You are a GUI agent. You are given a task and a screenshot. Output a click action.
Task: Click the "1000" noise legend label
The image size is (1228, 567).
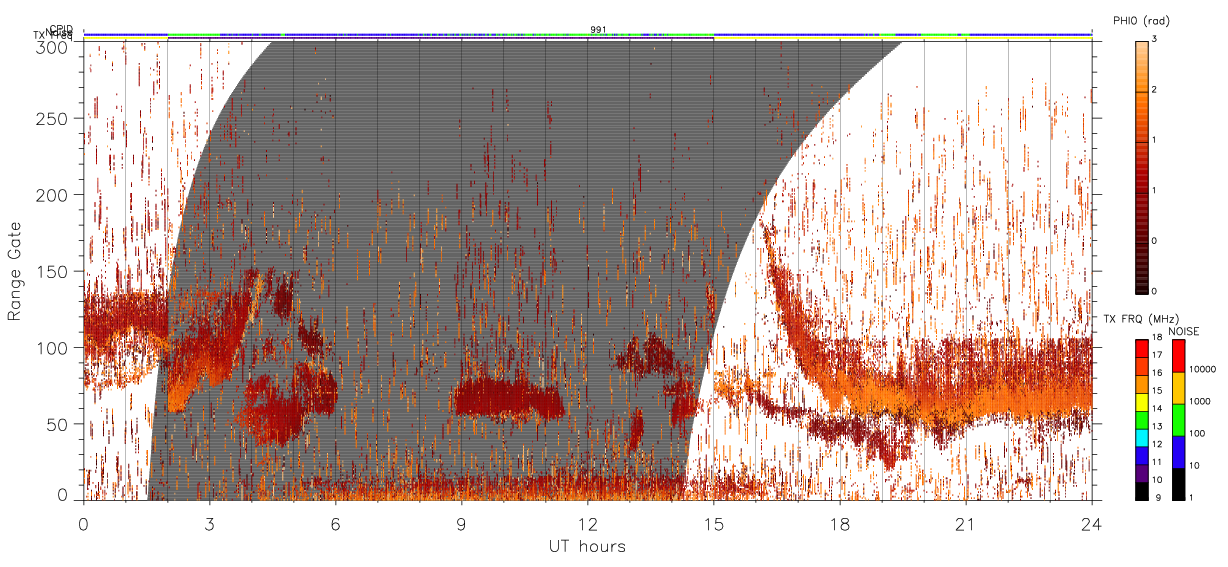(x=1200, y=401)
